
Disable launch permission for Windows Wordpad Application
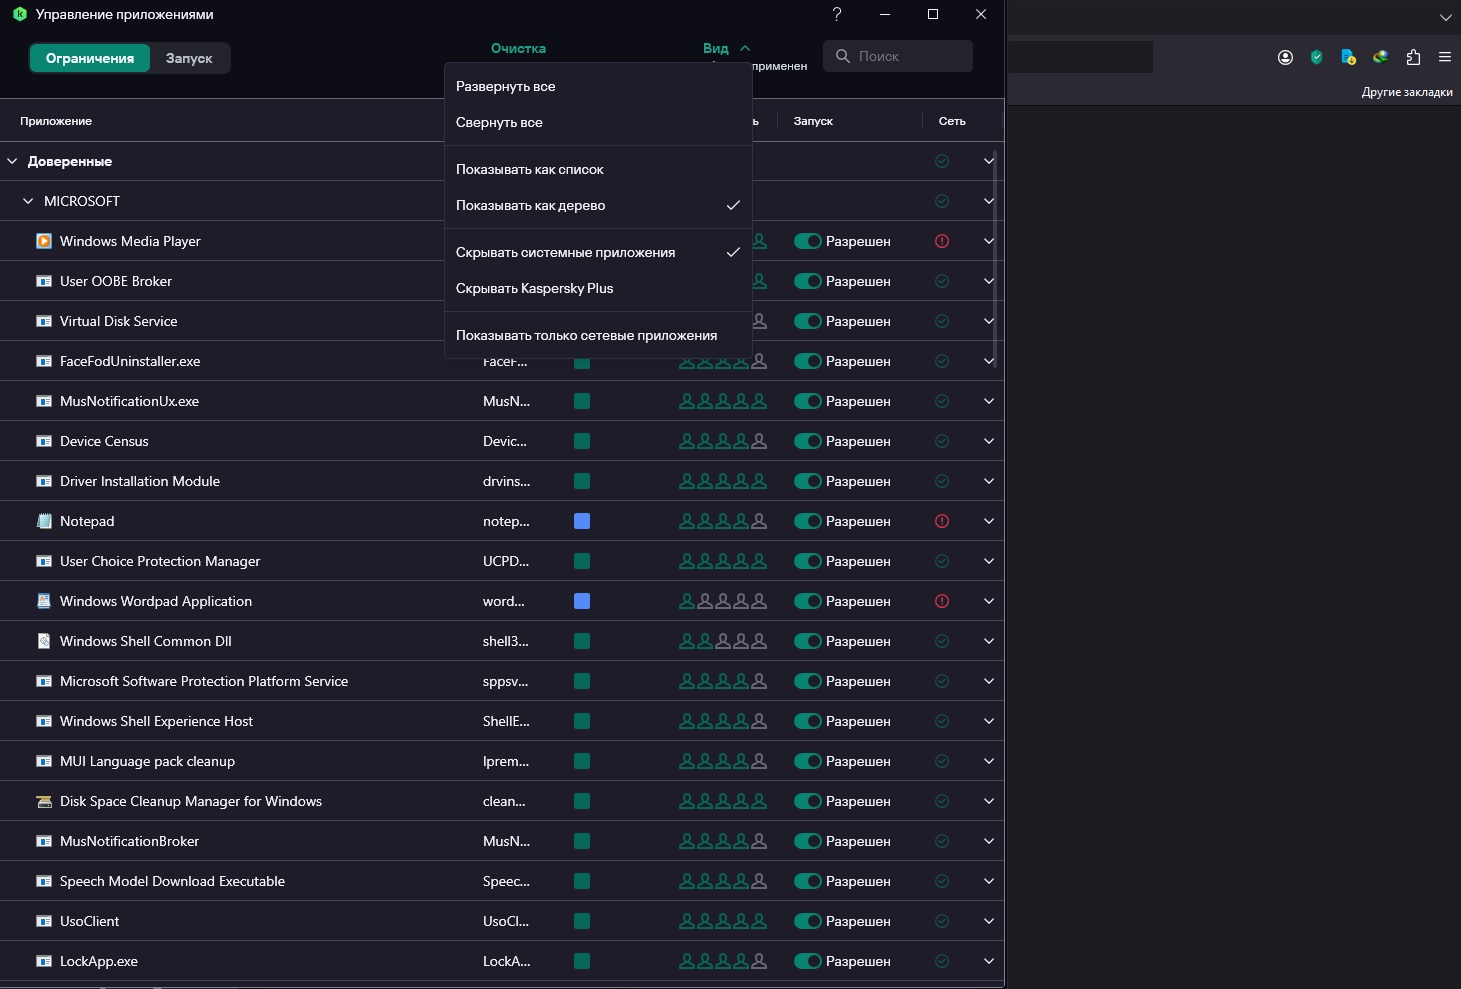[x=808, y=601]
